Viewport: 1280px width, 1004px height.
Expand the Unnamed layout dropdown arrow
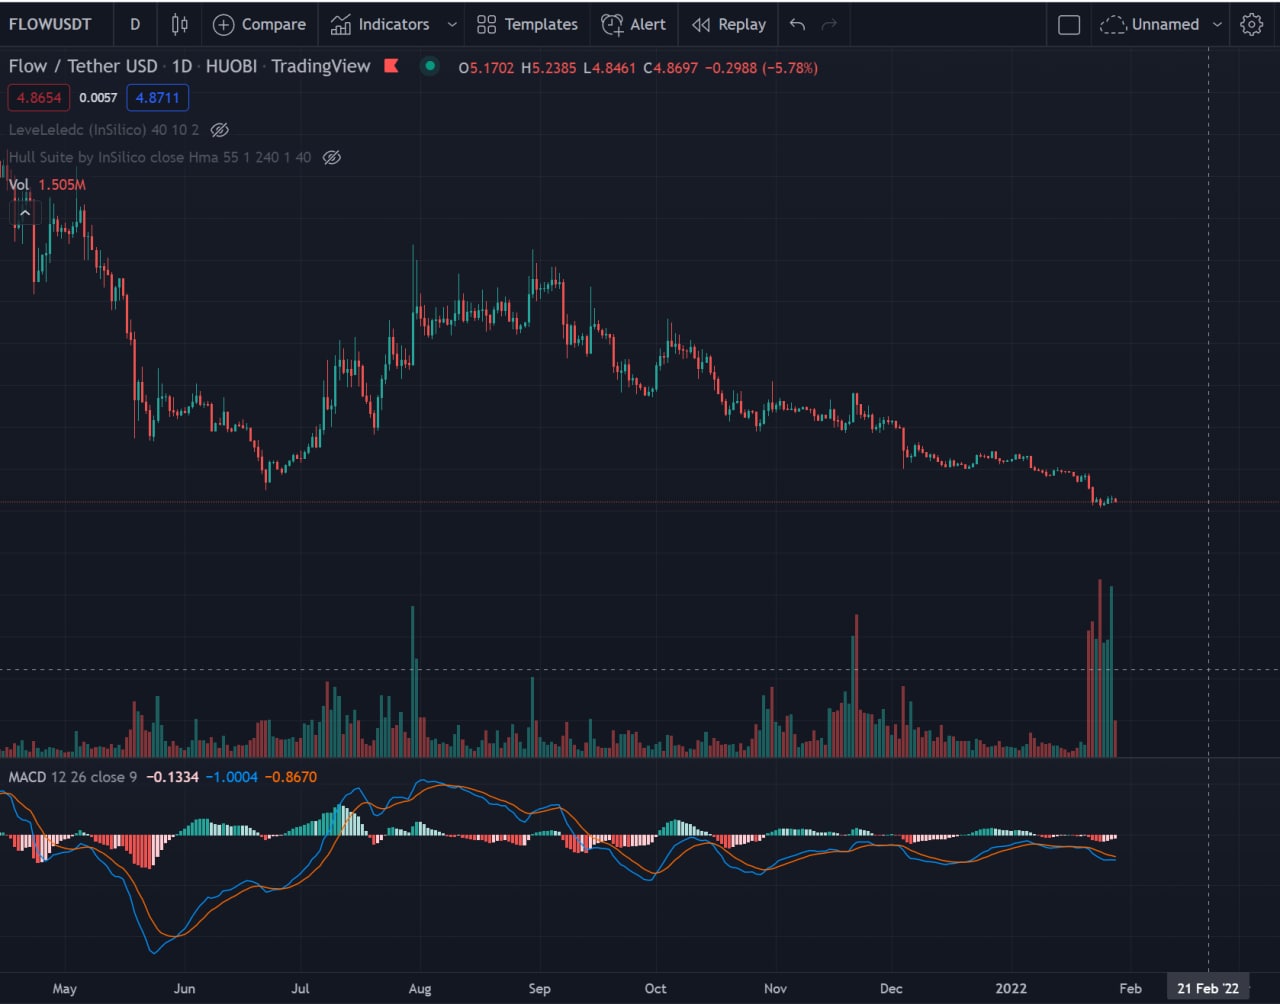1217,24
